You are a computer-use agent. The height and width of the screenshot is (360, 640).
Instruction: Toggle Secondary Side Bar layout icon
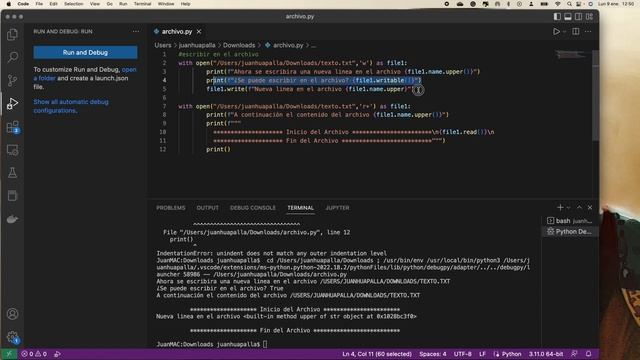click(578, 16)
